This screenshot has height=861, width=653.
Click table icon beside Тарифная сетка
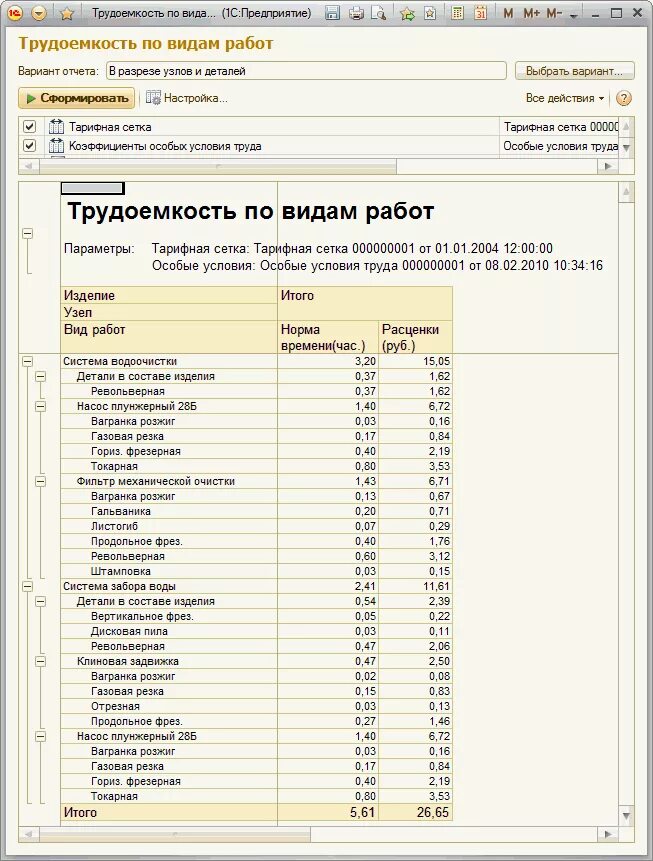pos(56,127)
